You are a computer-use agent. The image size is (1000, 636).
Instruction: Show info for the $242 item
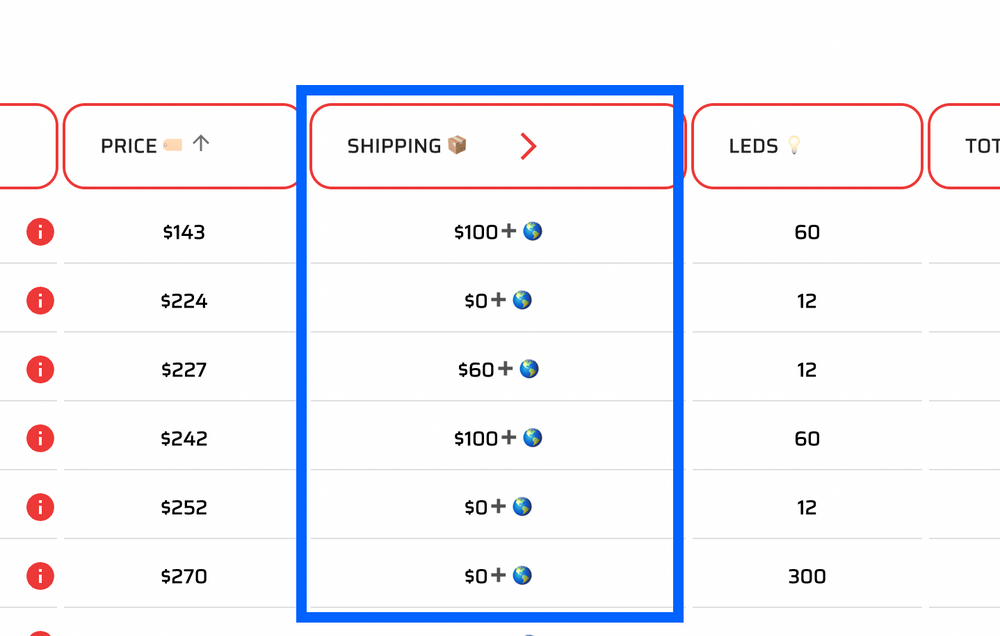pyautogui.click(x=40, y=438)
